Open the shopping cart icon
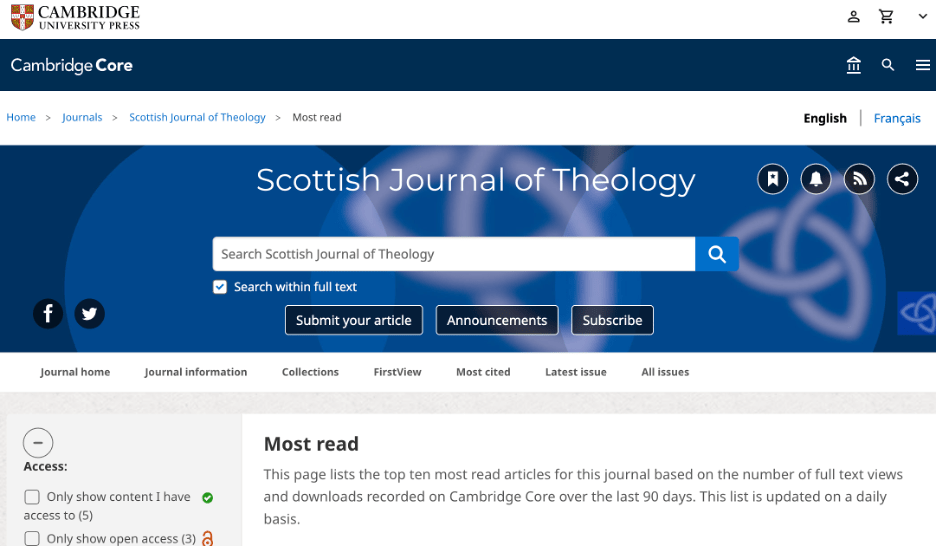 (x=886, y=16)
